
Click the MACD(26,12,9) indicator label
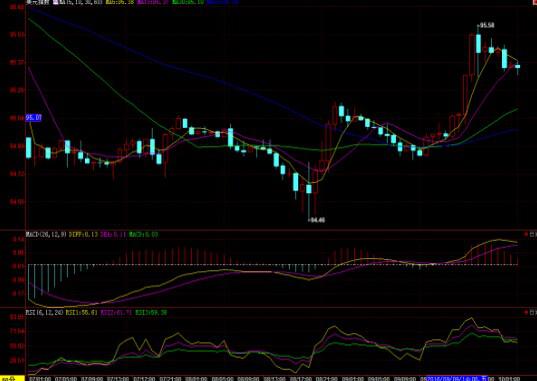tap(46, 235)
